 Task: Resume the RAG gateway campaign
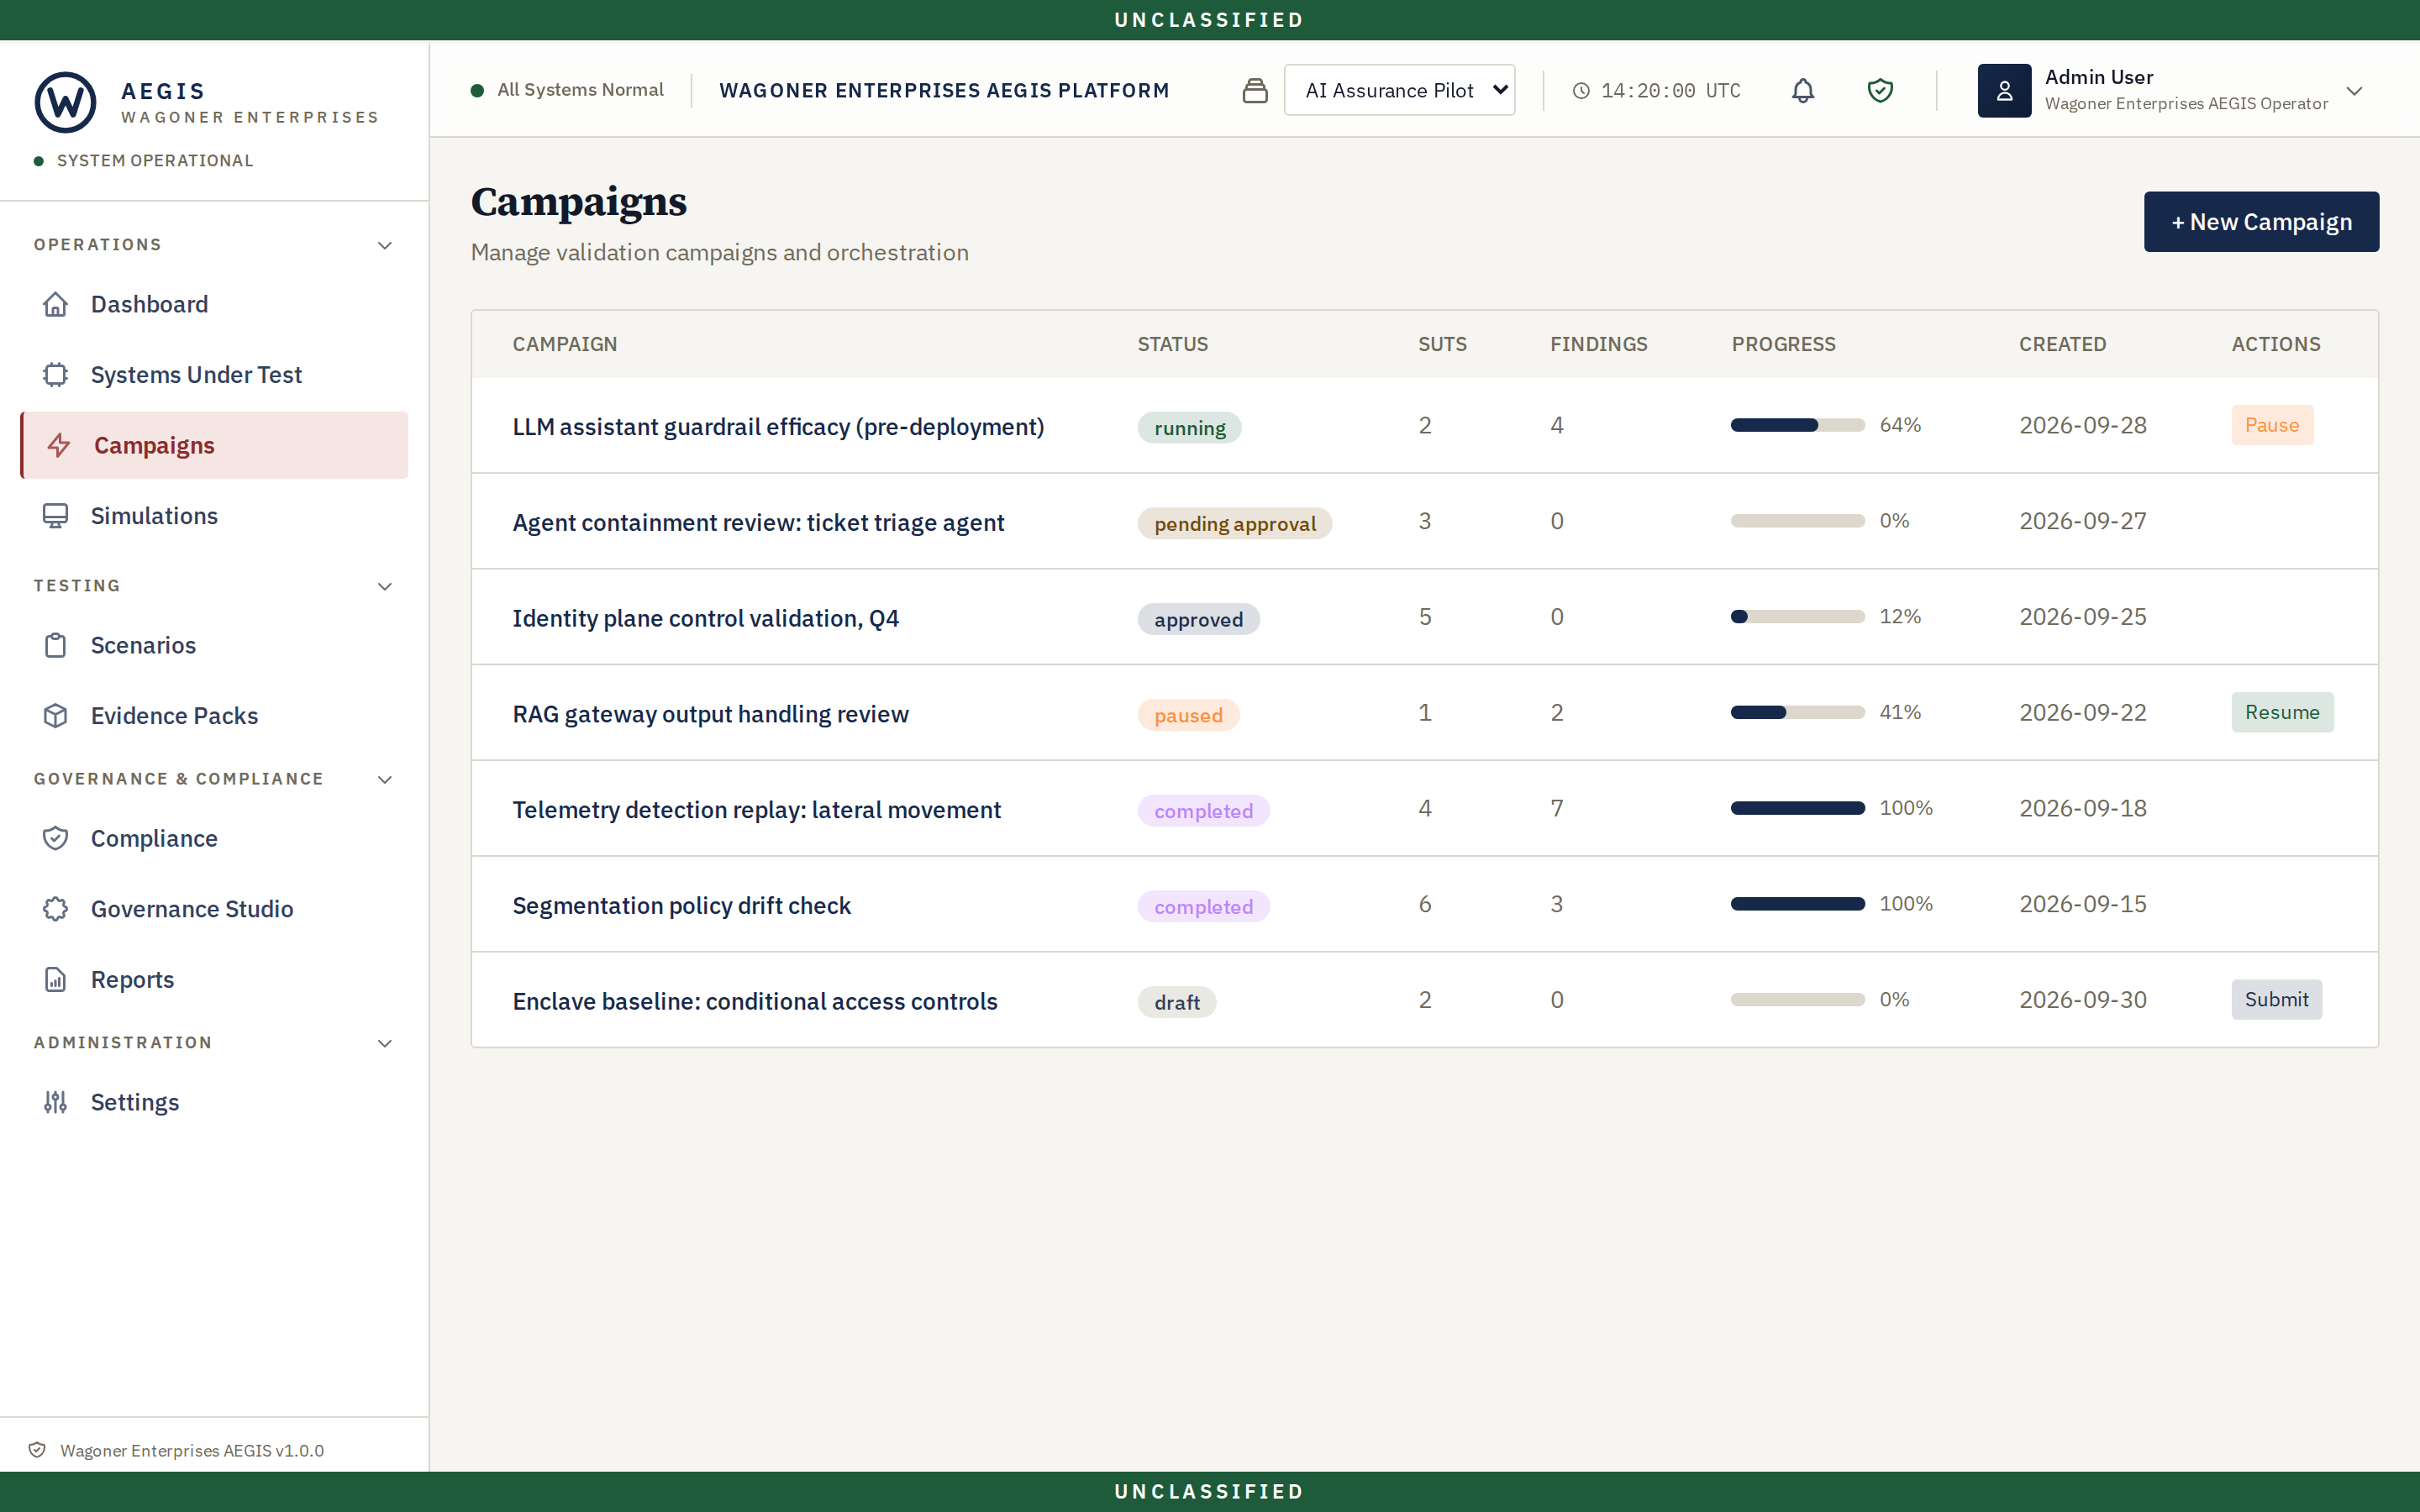click(x=2282, y=712)
